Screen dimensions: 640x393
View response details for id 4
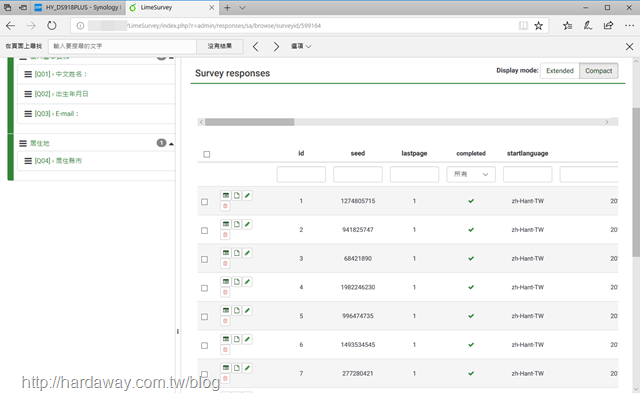pyautogui.click(x=226, y=282)
